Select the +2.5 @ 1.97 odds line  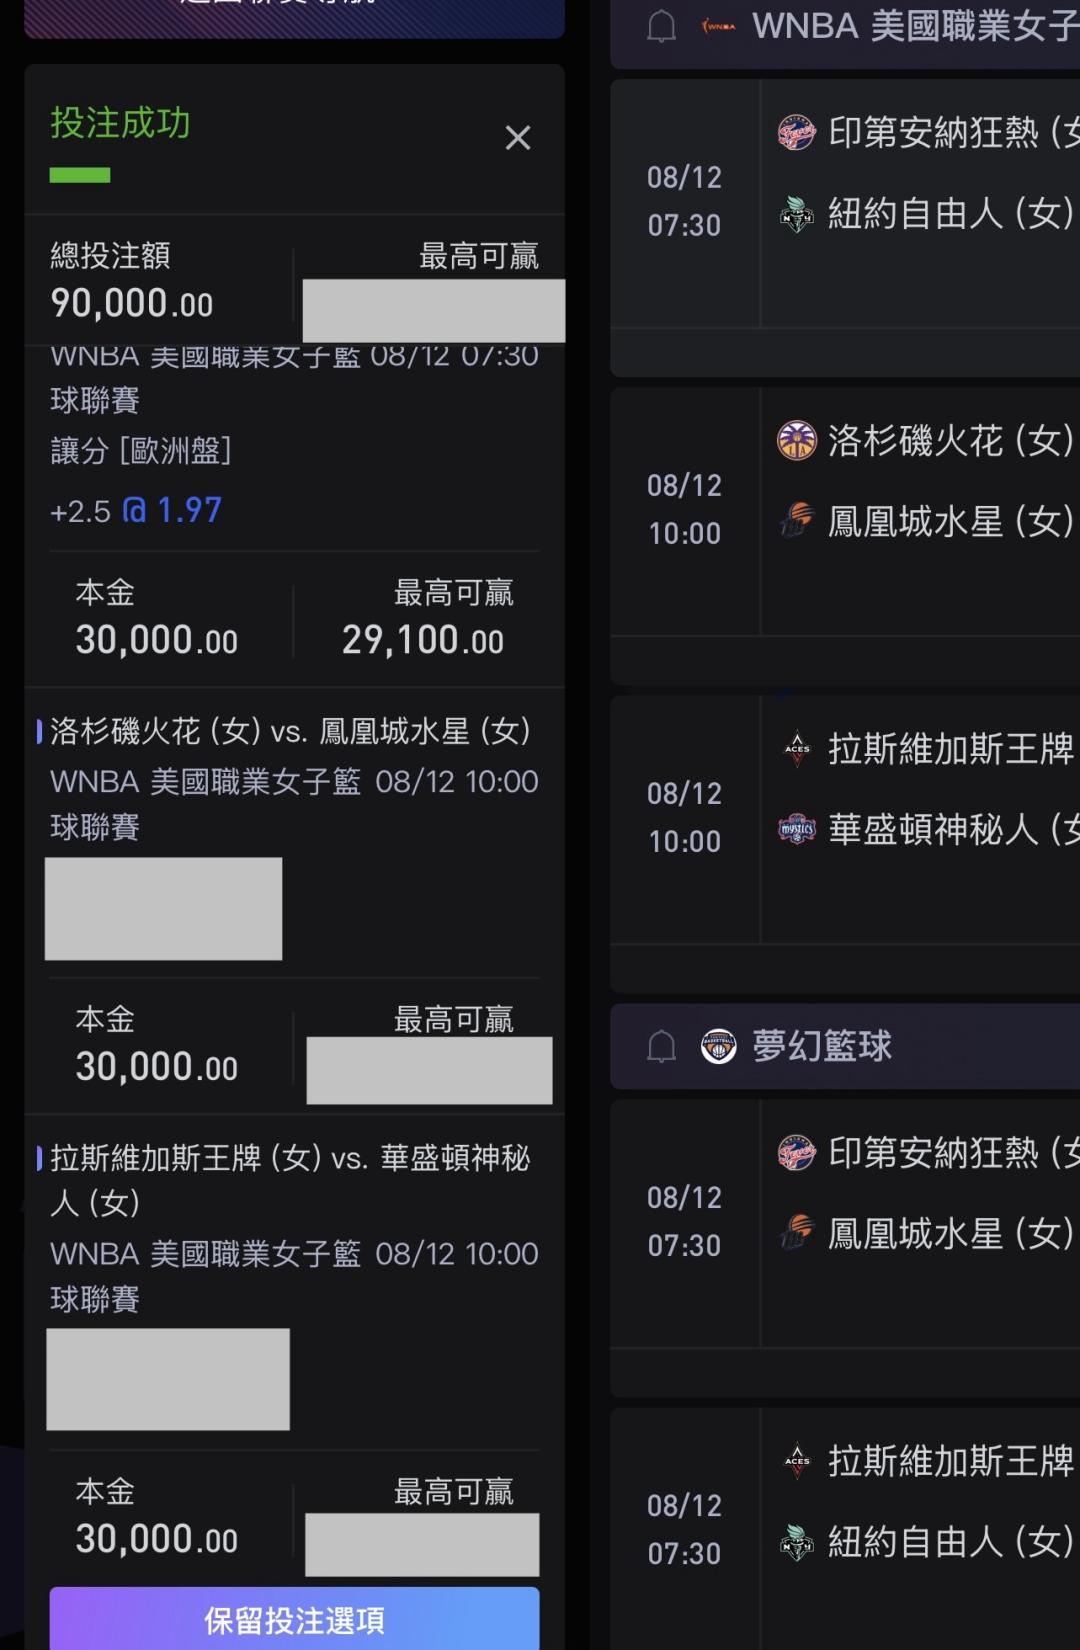136,511
